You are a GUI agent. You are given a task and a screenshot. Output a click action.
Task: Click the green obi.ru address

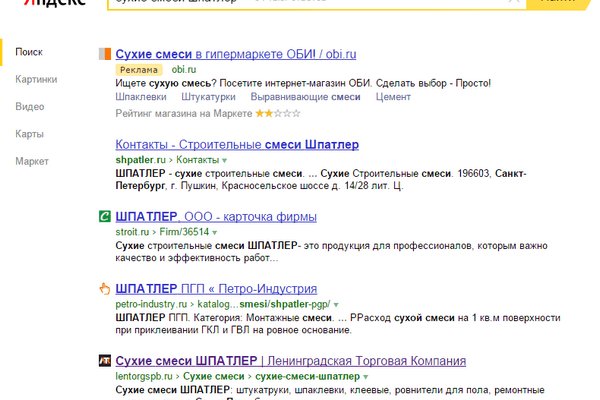(x=184, y=69)
